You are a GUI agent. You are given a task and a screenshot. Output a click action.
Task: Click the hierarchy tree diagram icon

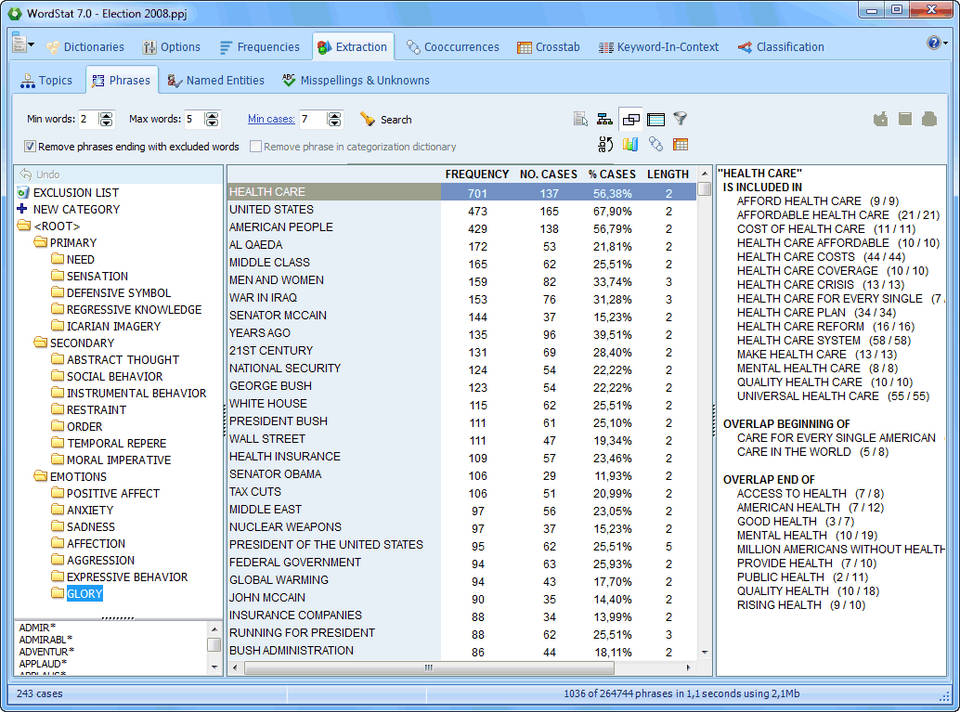(605, 119)
